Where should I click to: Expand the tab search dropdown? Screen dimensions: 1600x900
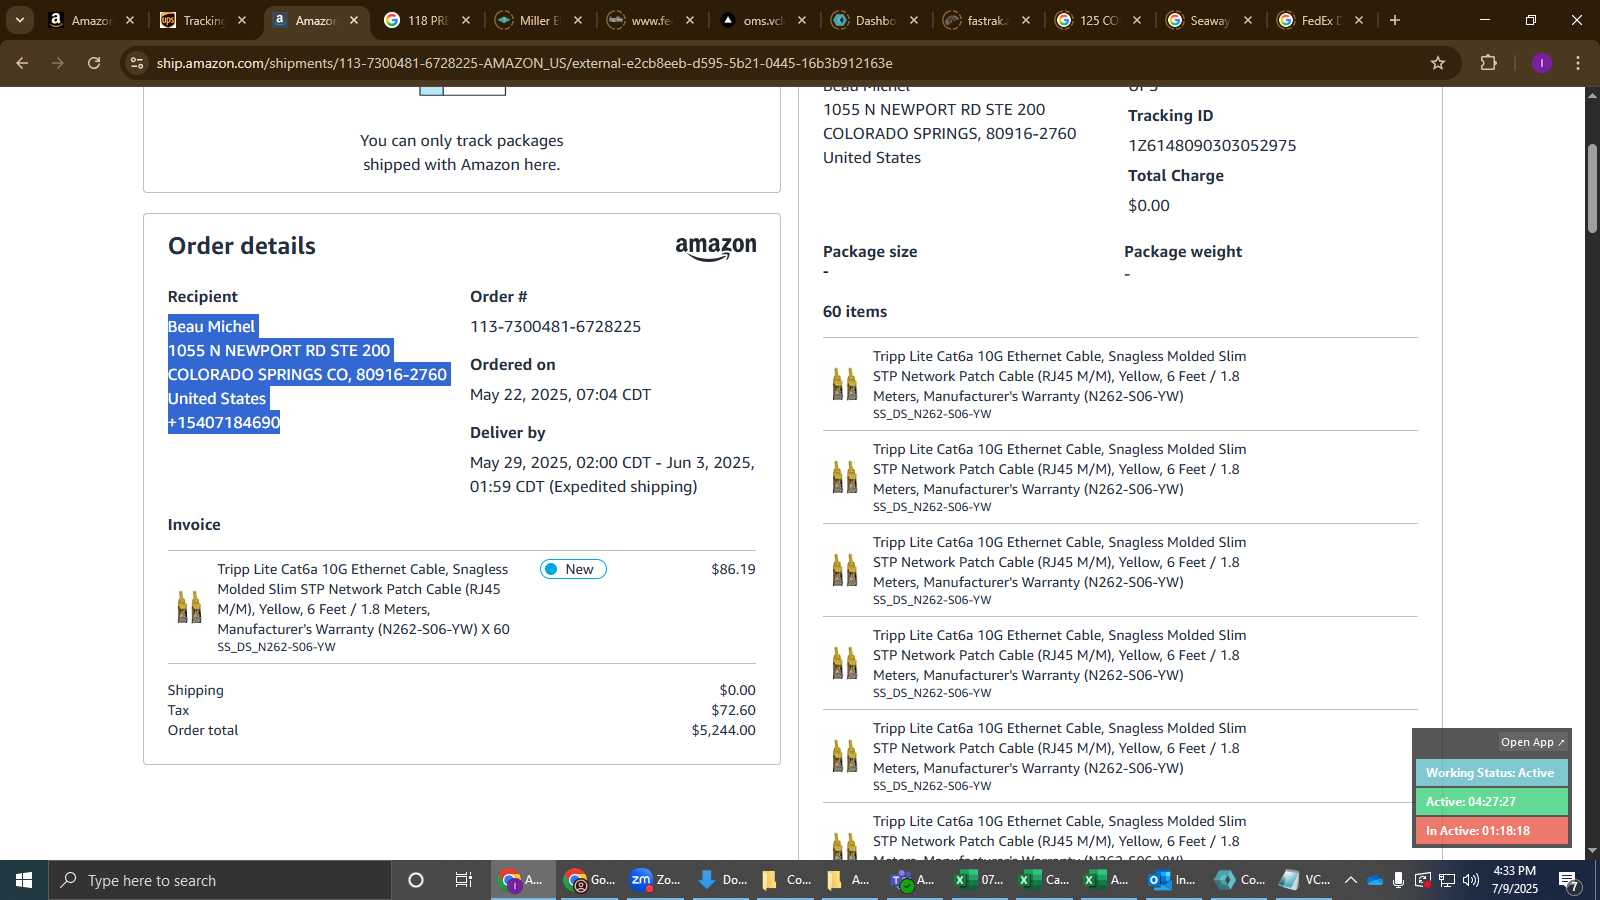[x=19, y=20]
